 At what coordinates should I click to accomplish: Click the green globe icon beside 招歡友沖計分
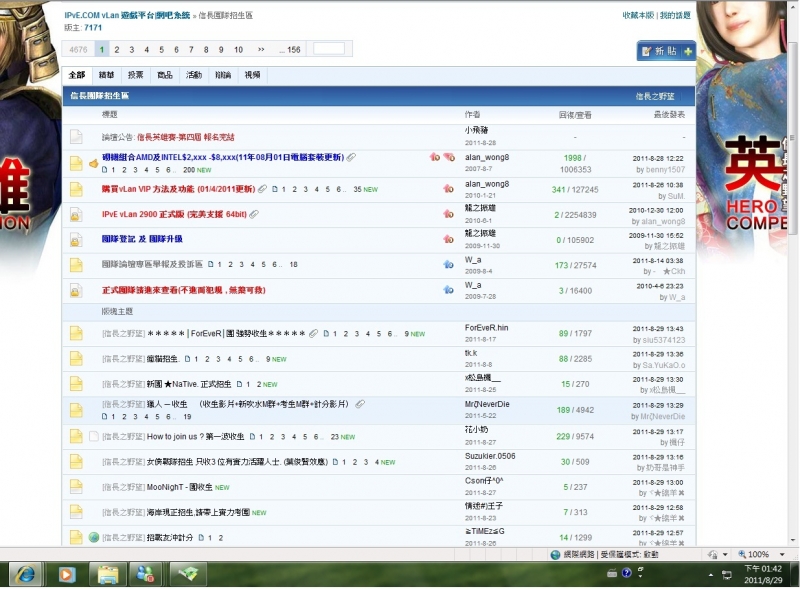click(93, 537)
